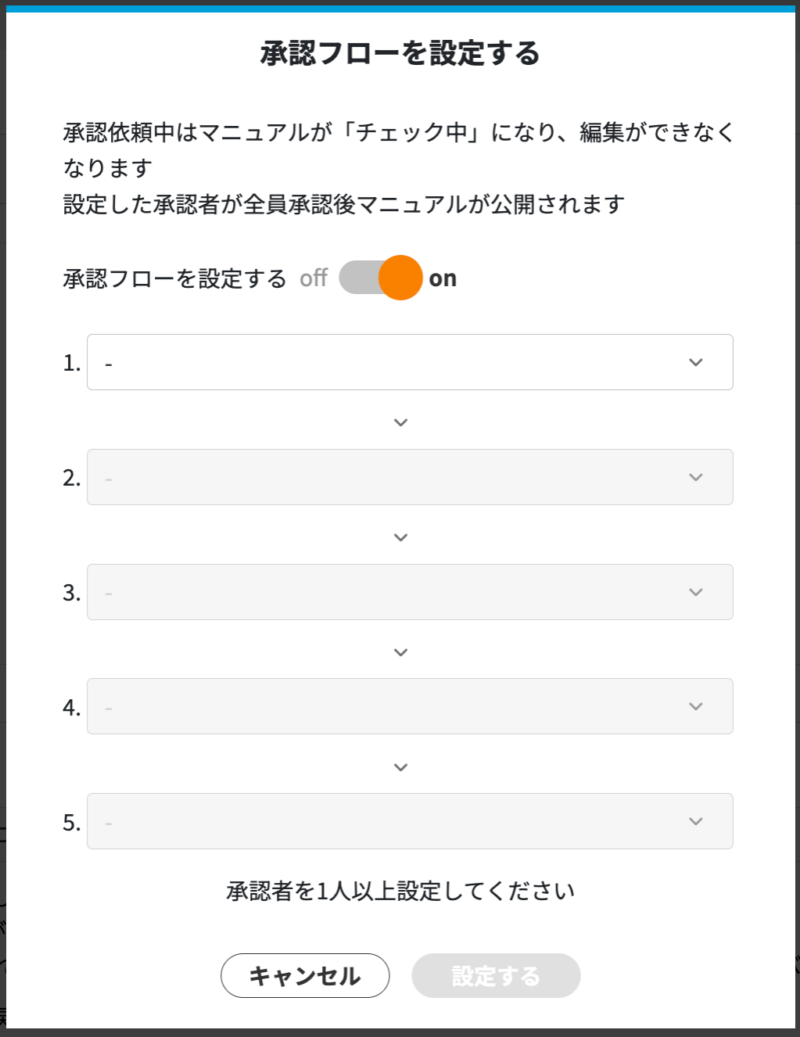
Task: Click the down arrow between steps 4 and 5
Action: click(400, 767)
